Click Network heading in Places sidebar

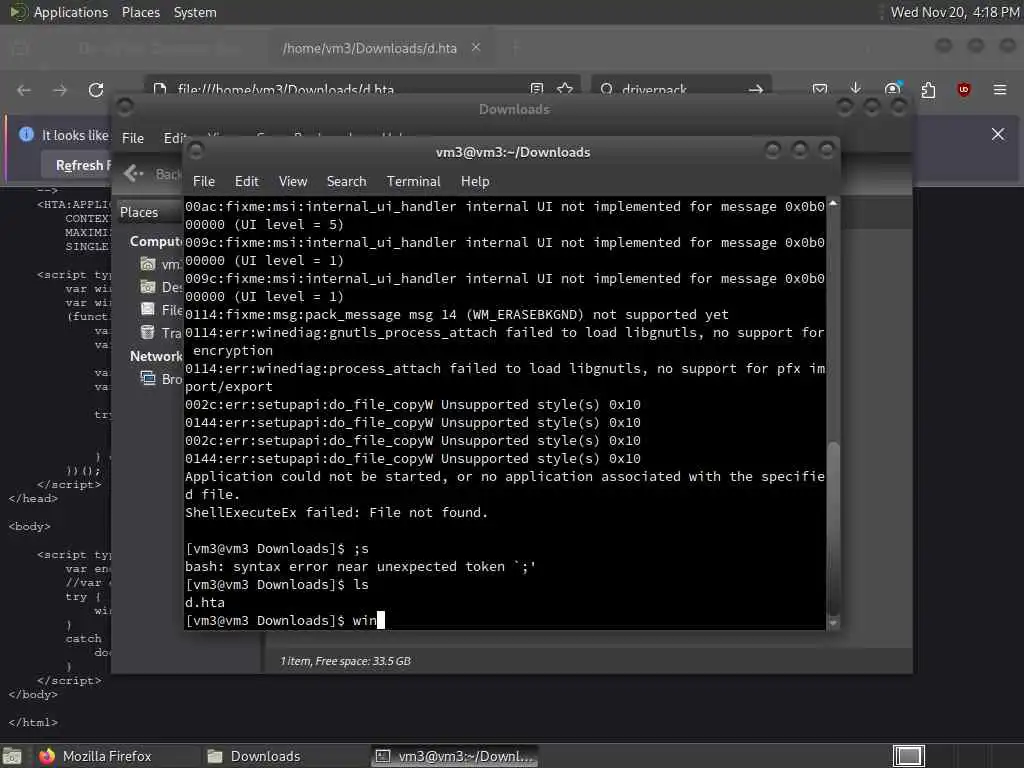tap(156, 356)
